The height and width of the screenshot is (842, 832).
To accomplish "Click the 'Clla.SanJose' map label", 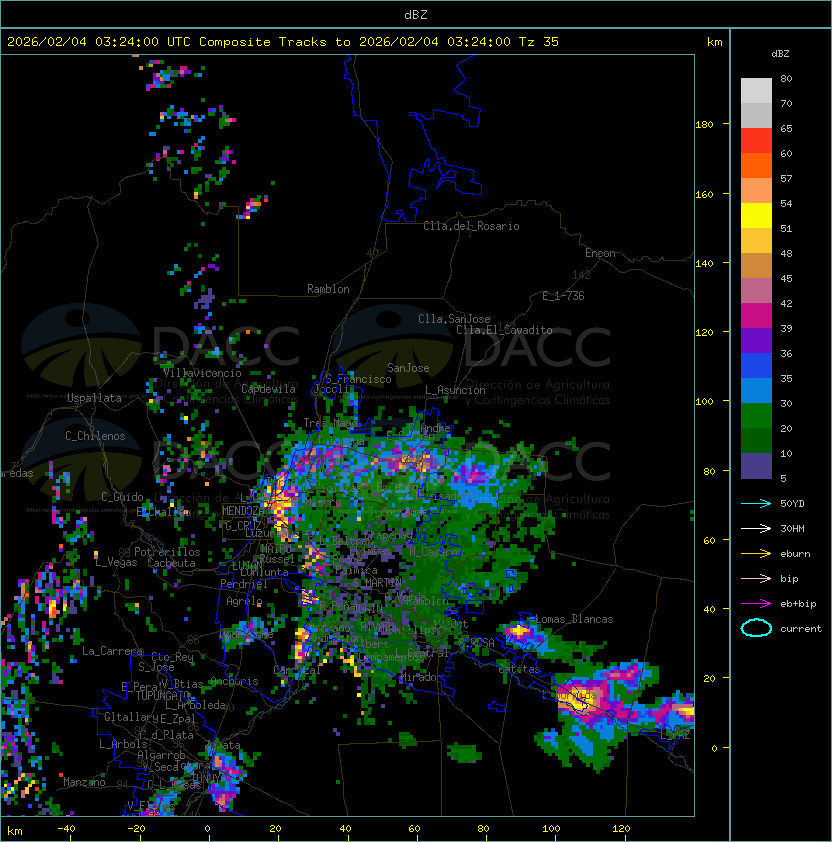I will [454, 319].
